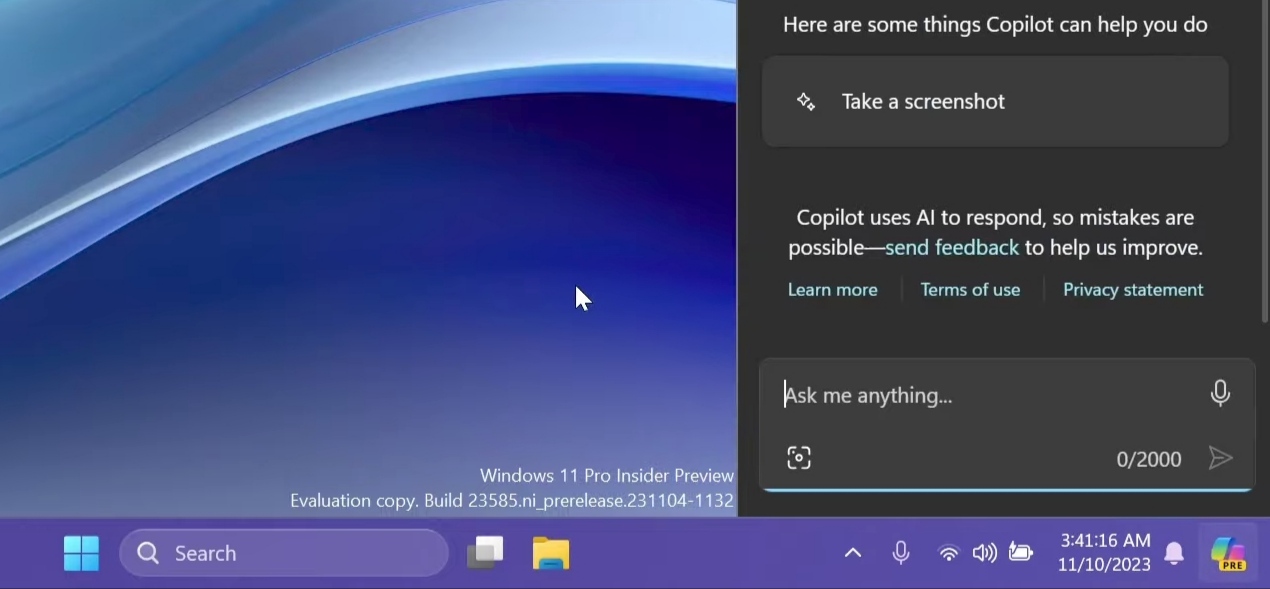
Task: Click the taskbar Search box
Action: [x=284, y=553]
